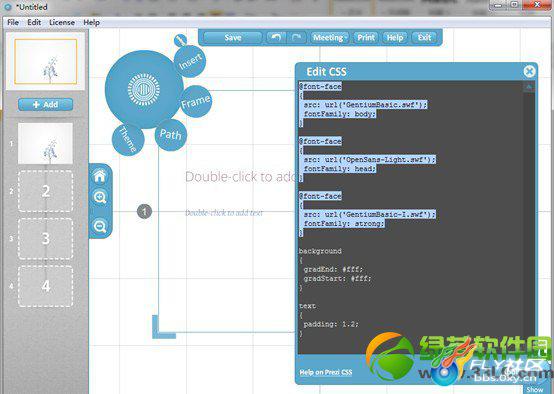Select the pencil bubble above Insert

pyautogui.click(x=181, y=40)
